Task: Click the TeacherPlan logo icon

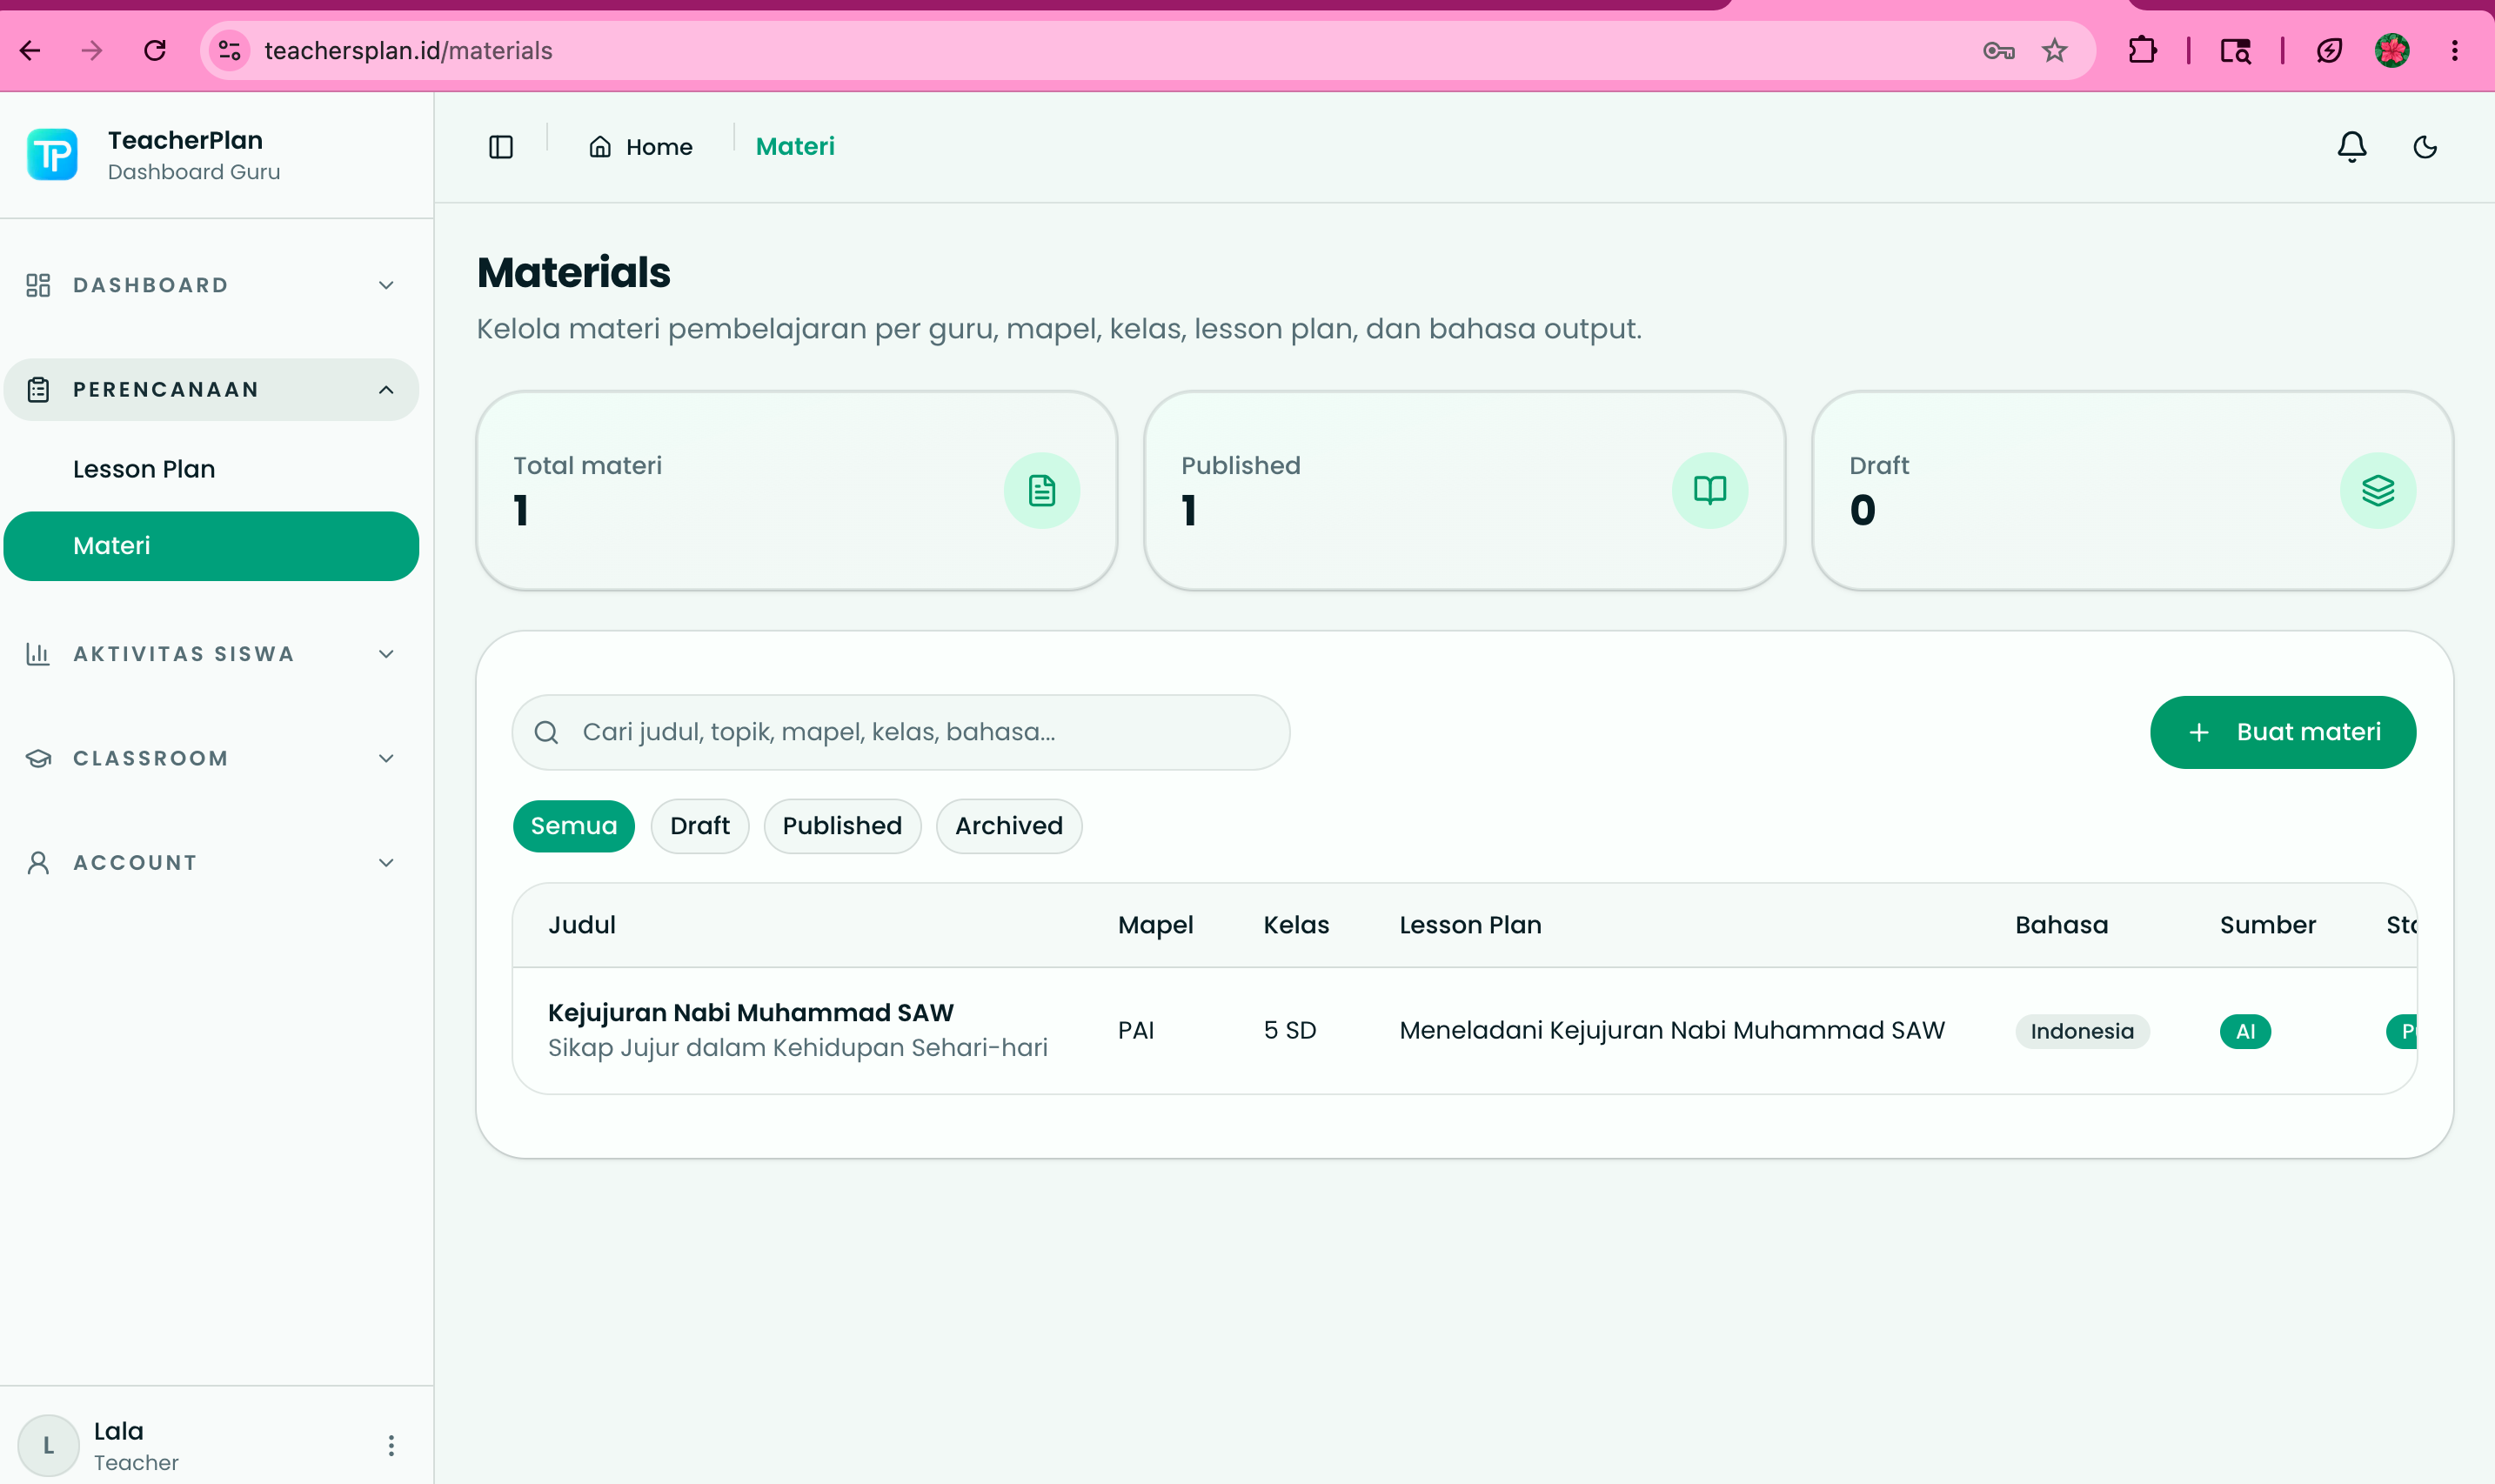Action: (x=52, y=155)
